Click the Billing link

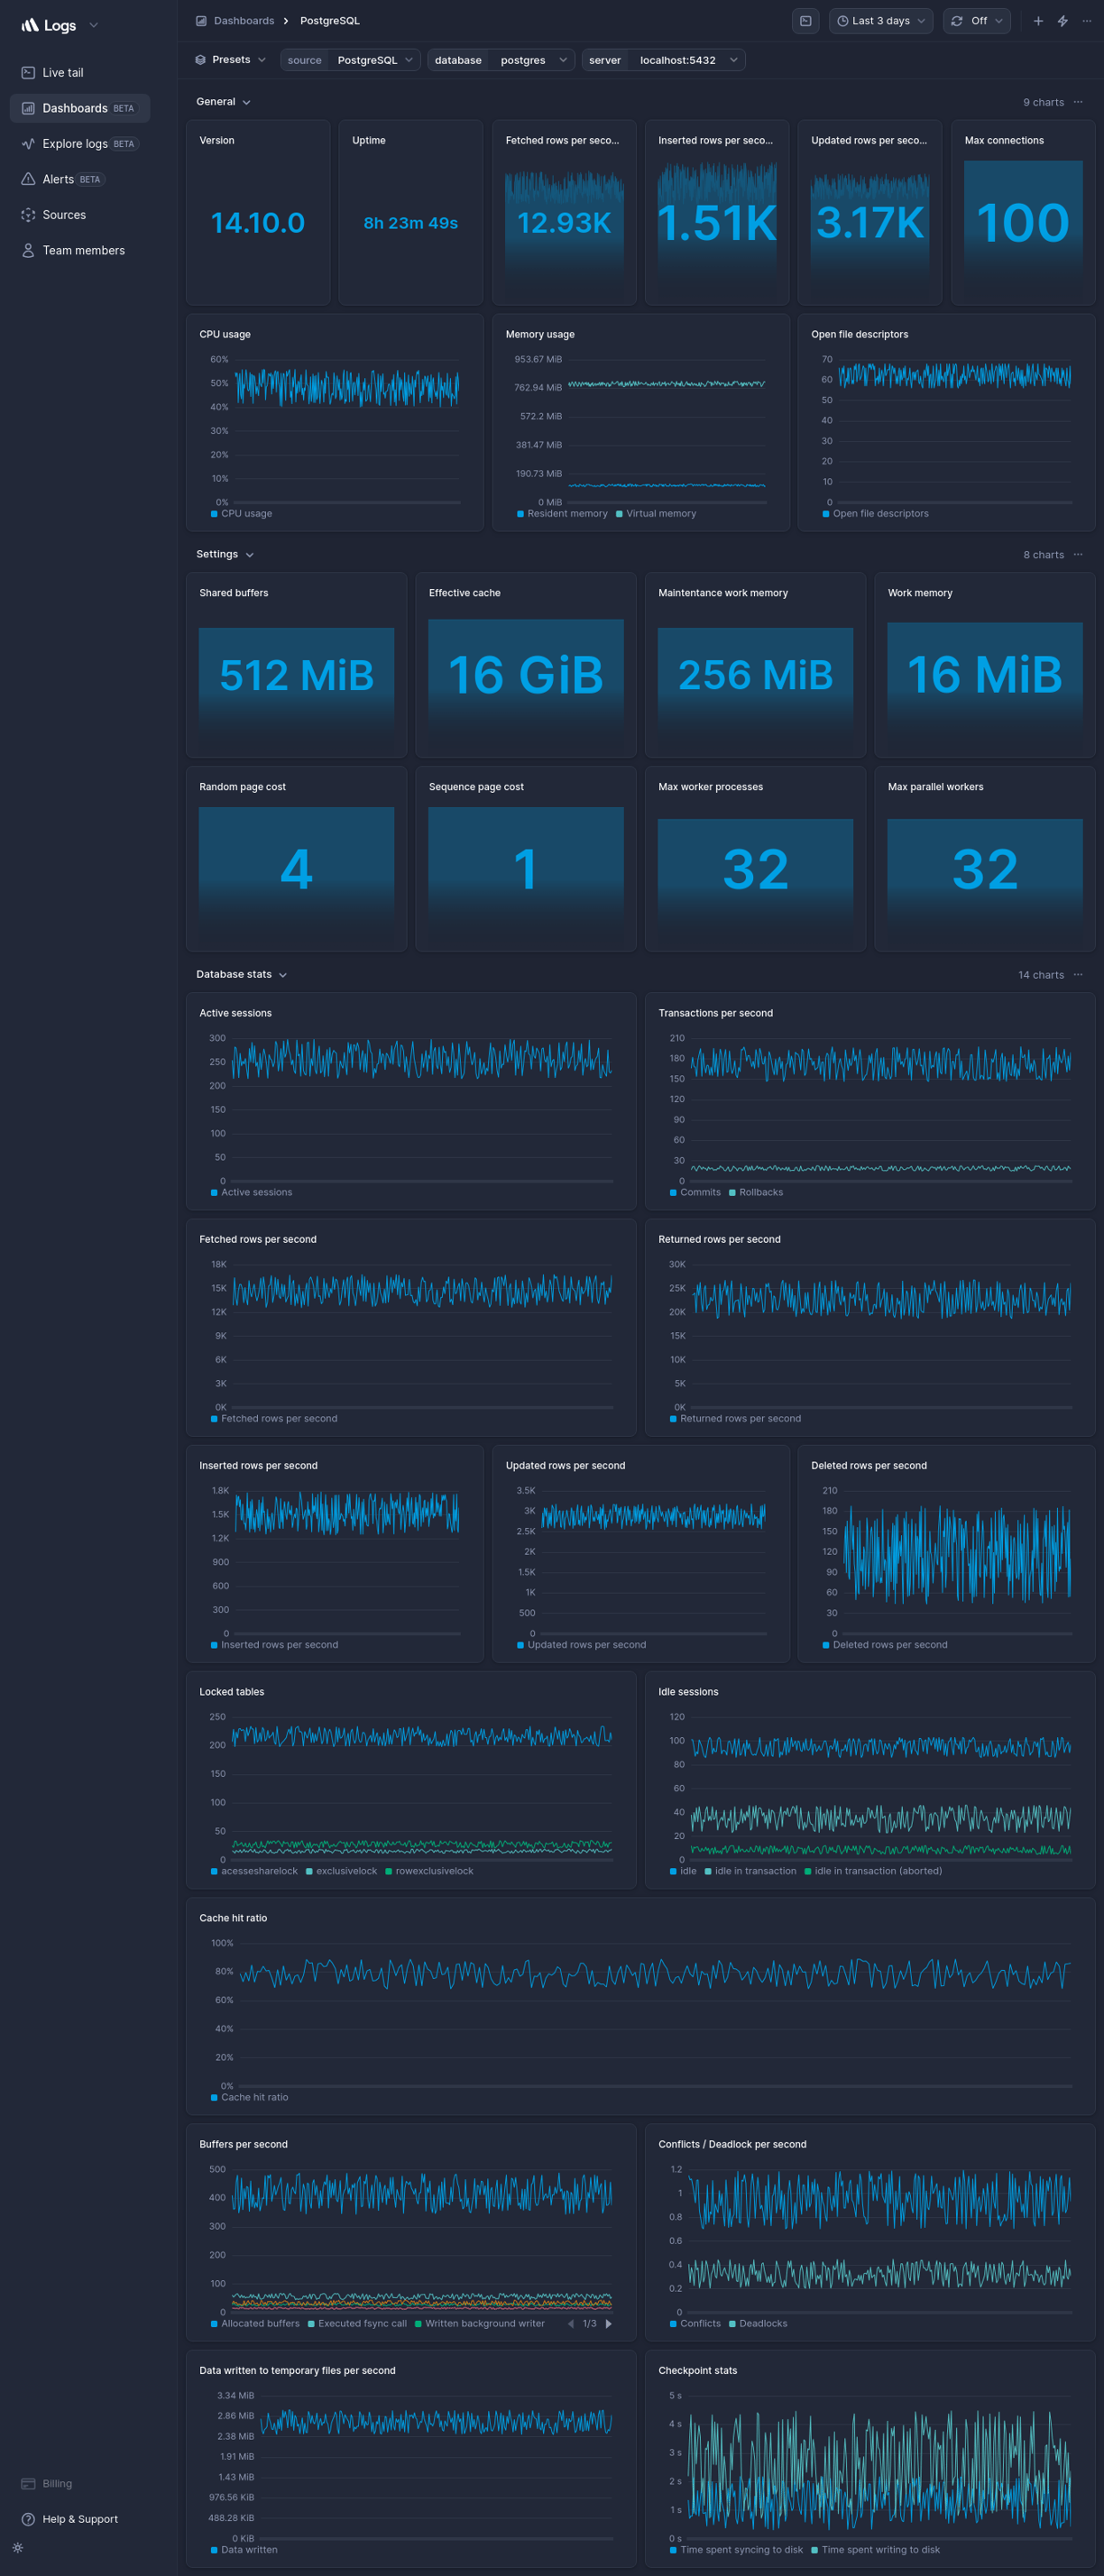[x=57, y=2483]
